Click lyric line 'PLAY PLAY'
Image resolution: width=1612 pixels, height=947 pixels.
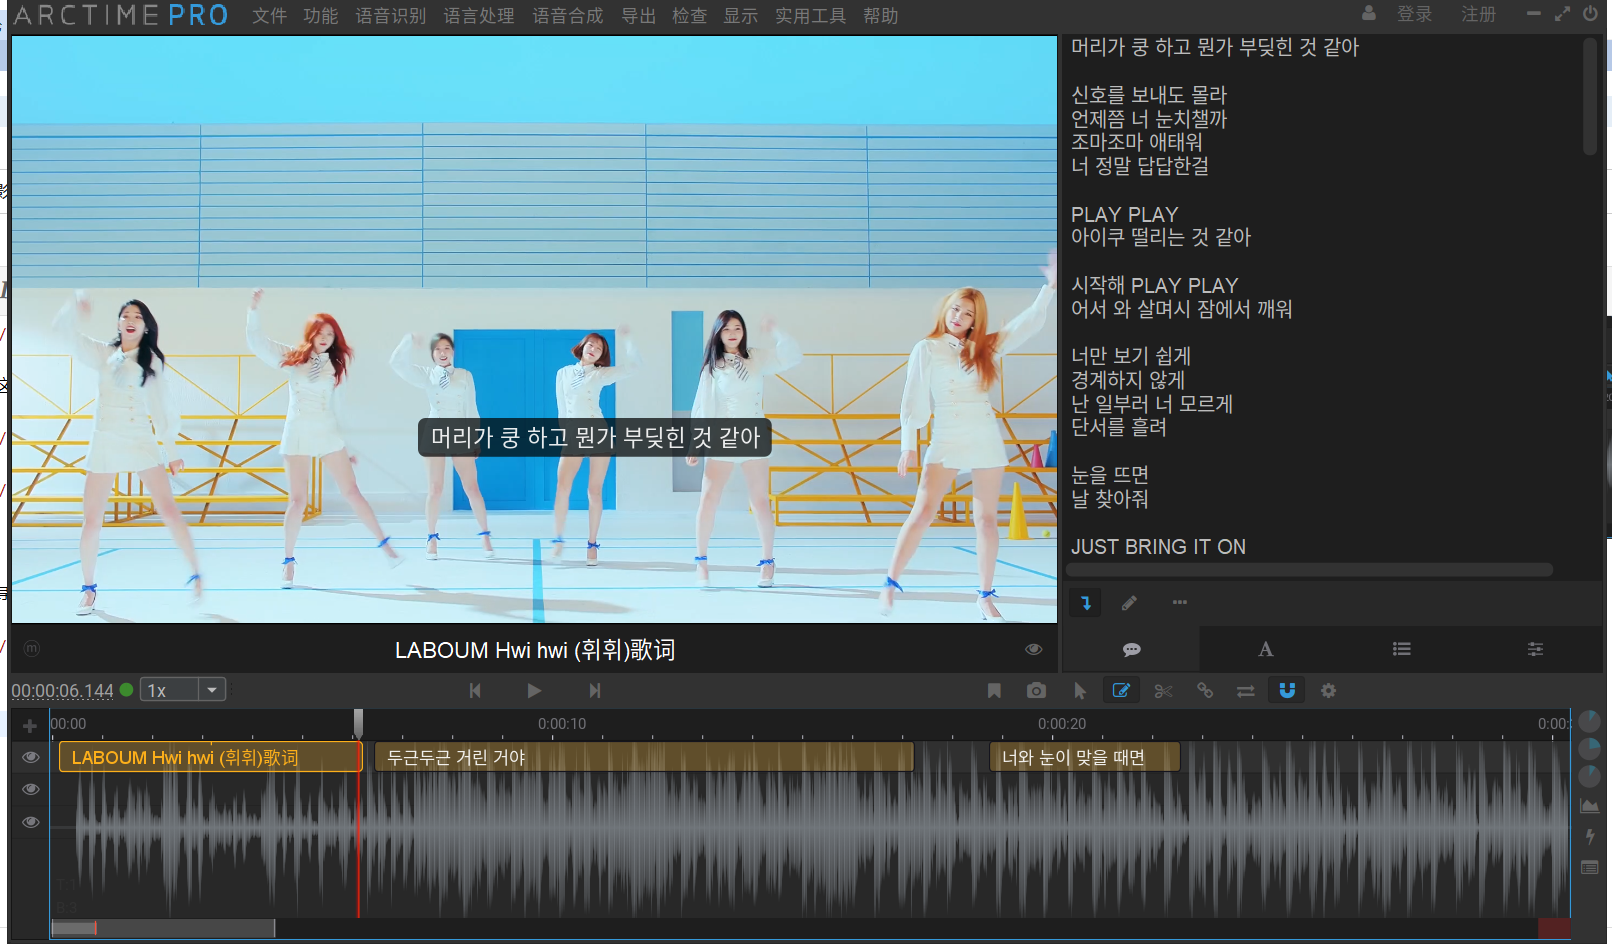click(1124, 215)
